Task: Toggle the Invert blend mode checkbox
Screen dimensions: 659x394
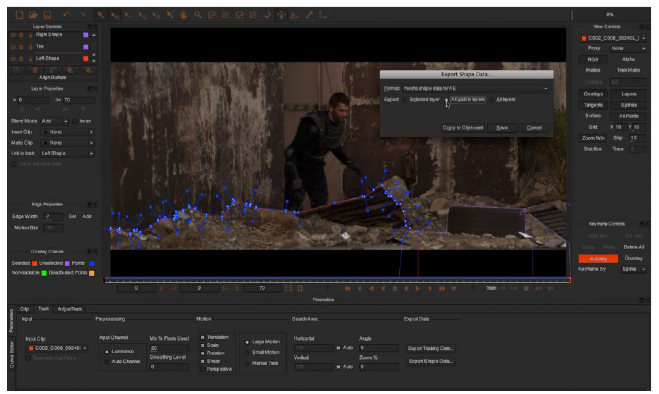Action: [x=75, y=121]
